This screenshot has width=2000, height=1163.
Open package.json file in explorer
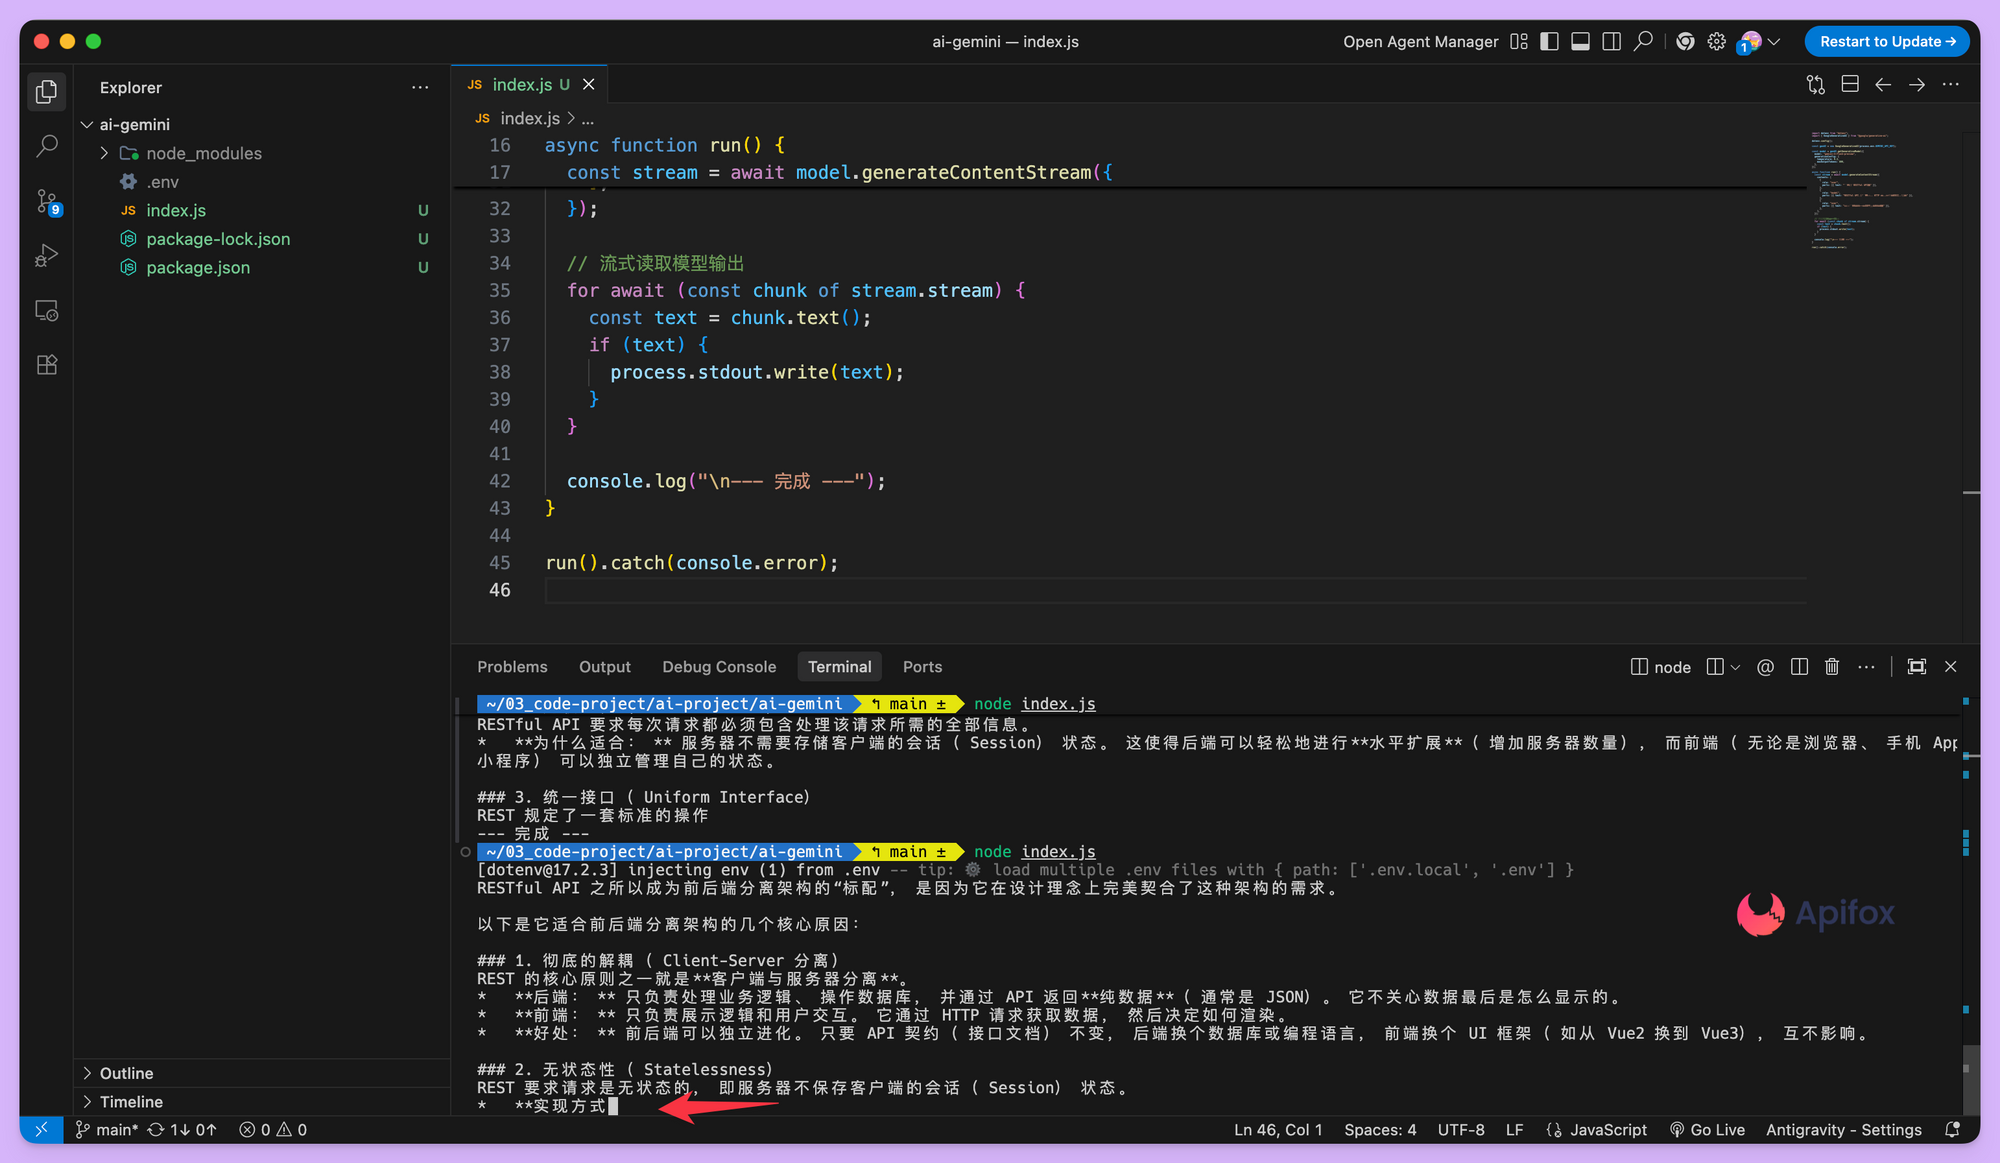(x=198, y=267)
